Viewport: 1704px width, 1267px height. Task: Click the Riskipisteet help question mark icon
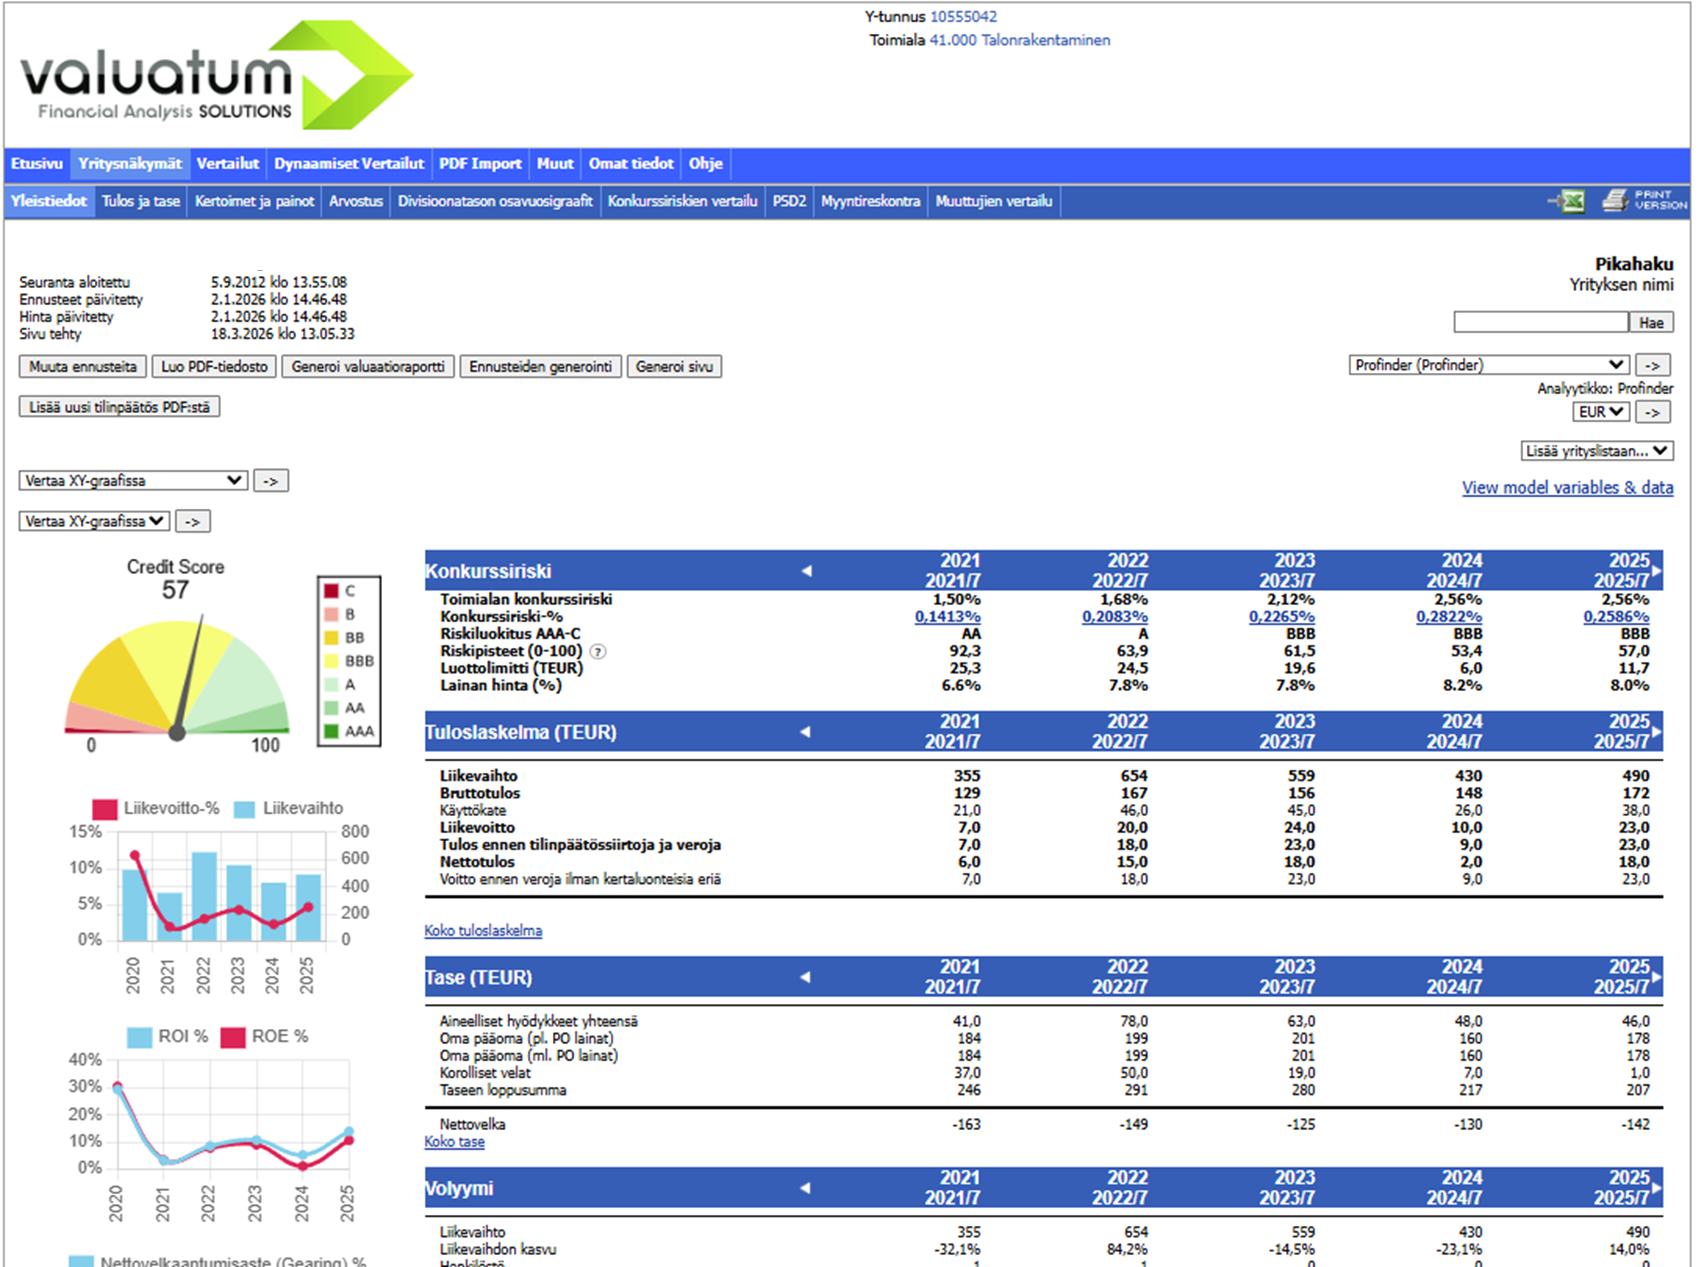[598, 651]
